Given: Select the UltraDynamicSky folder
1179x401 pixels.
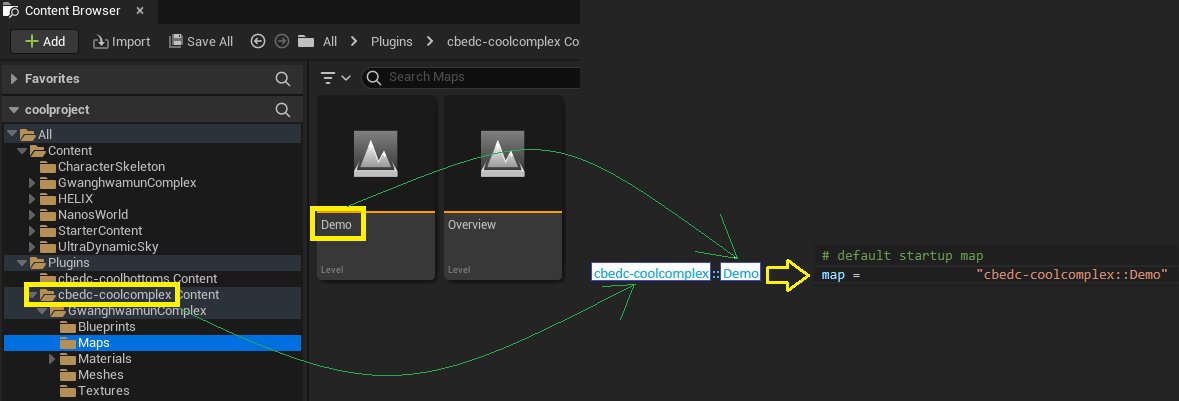Looking at the screenshot, I should click(x=107, y=246).
